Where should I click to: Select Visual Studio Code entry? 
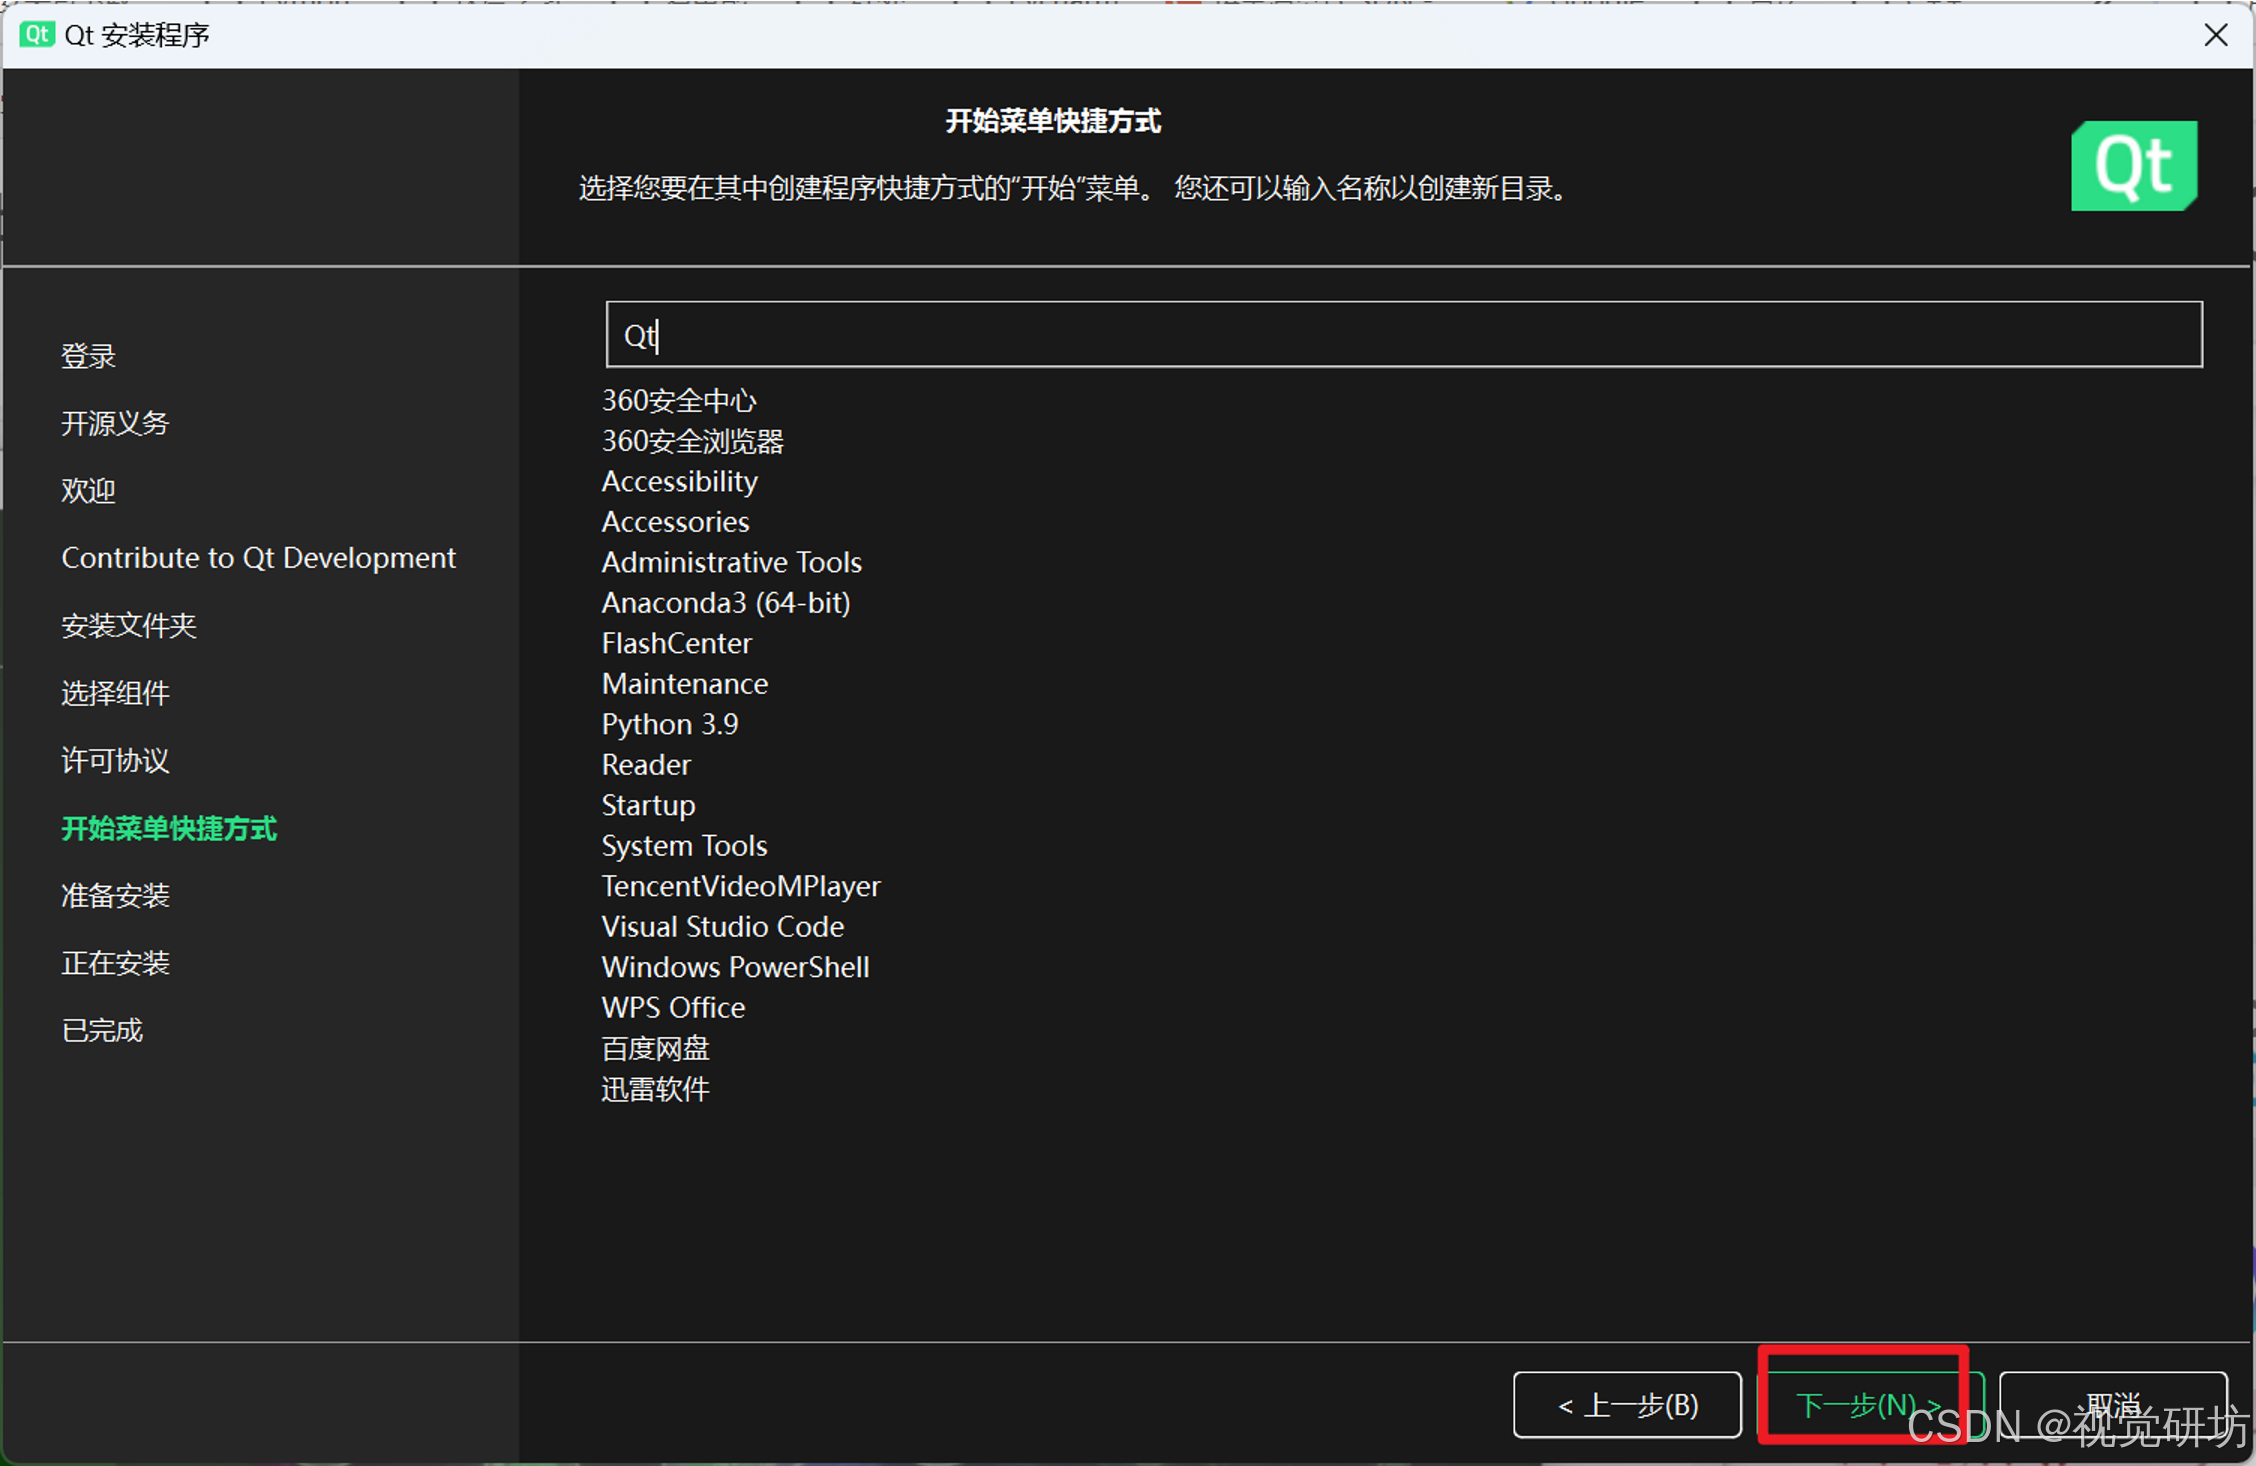[722, 926]
